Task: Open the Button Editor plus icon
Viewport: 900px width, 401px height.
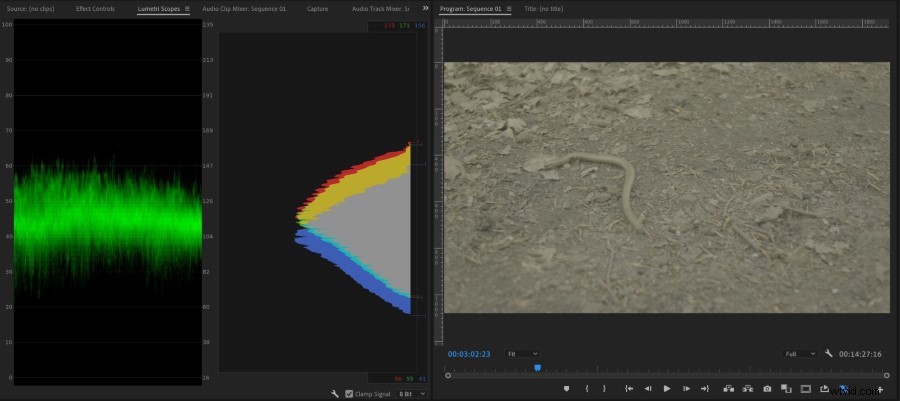Action: click(880, 390)
